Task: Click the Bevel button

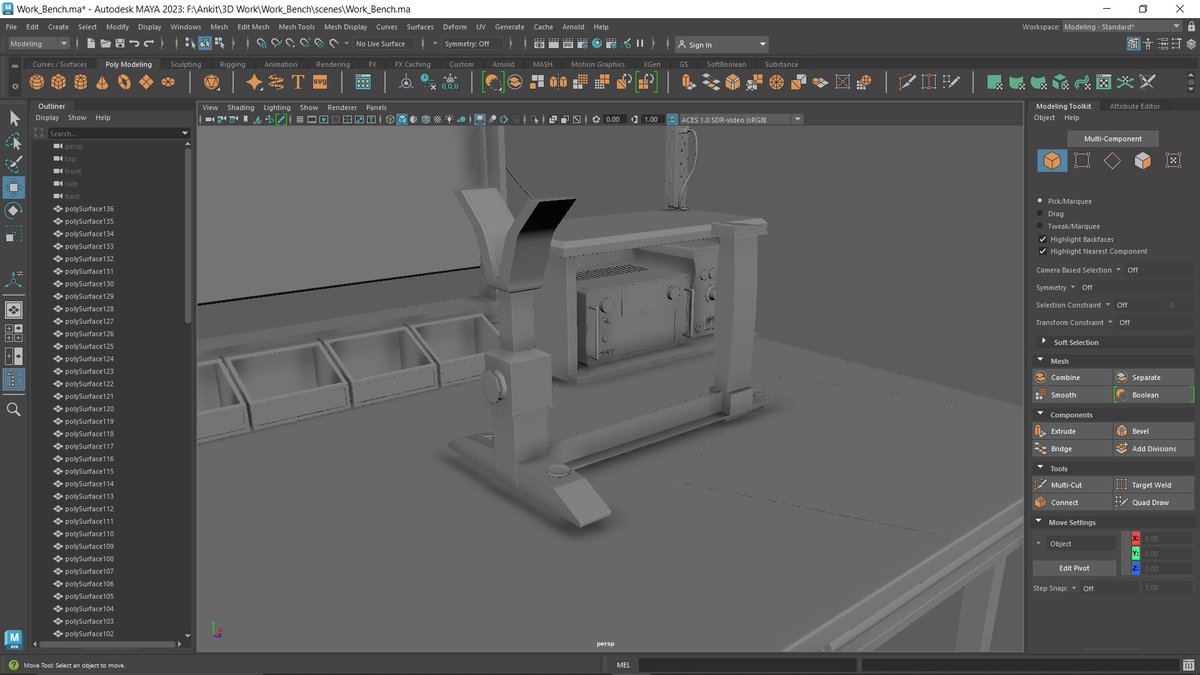Action: point(1153,431)
